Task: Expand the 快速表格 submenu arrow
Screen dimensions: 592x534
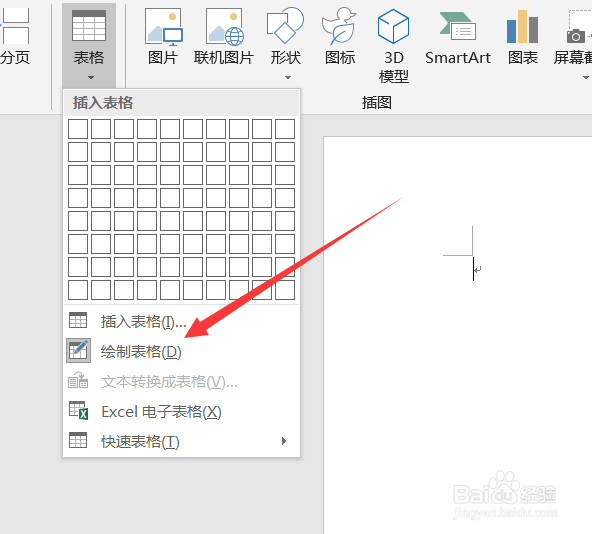Action: pos(284,441)
